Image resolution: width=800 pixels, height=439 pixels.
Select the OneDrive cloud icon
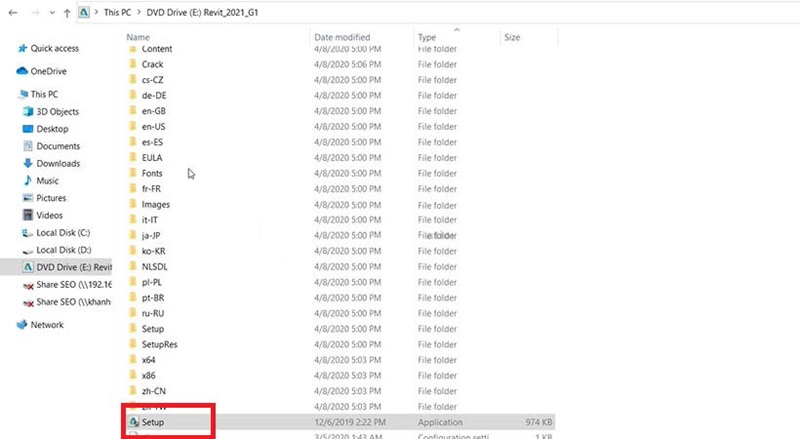[22, 71]
